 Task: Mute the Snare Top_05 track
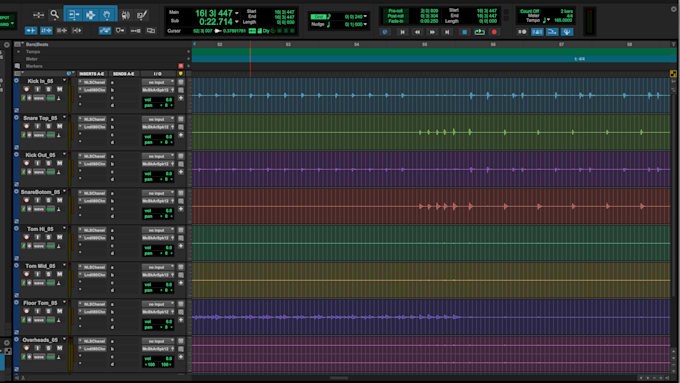click(x=59, y=126)
